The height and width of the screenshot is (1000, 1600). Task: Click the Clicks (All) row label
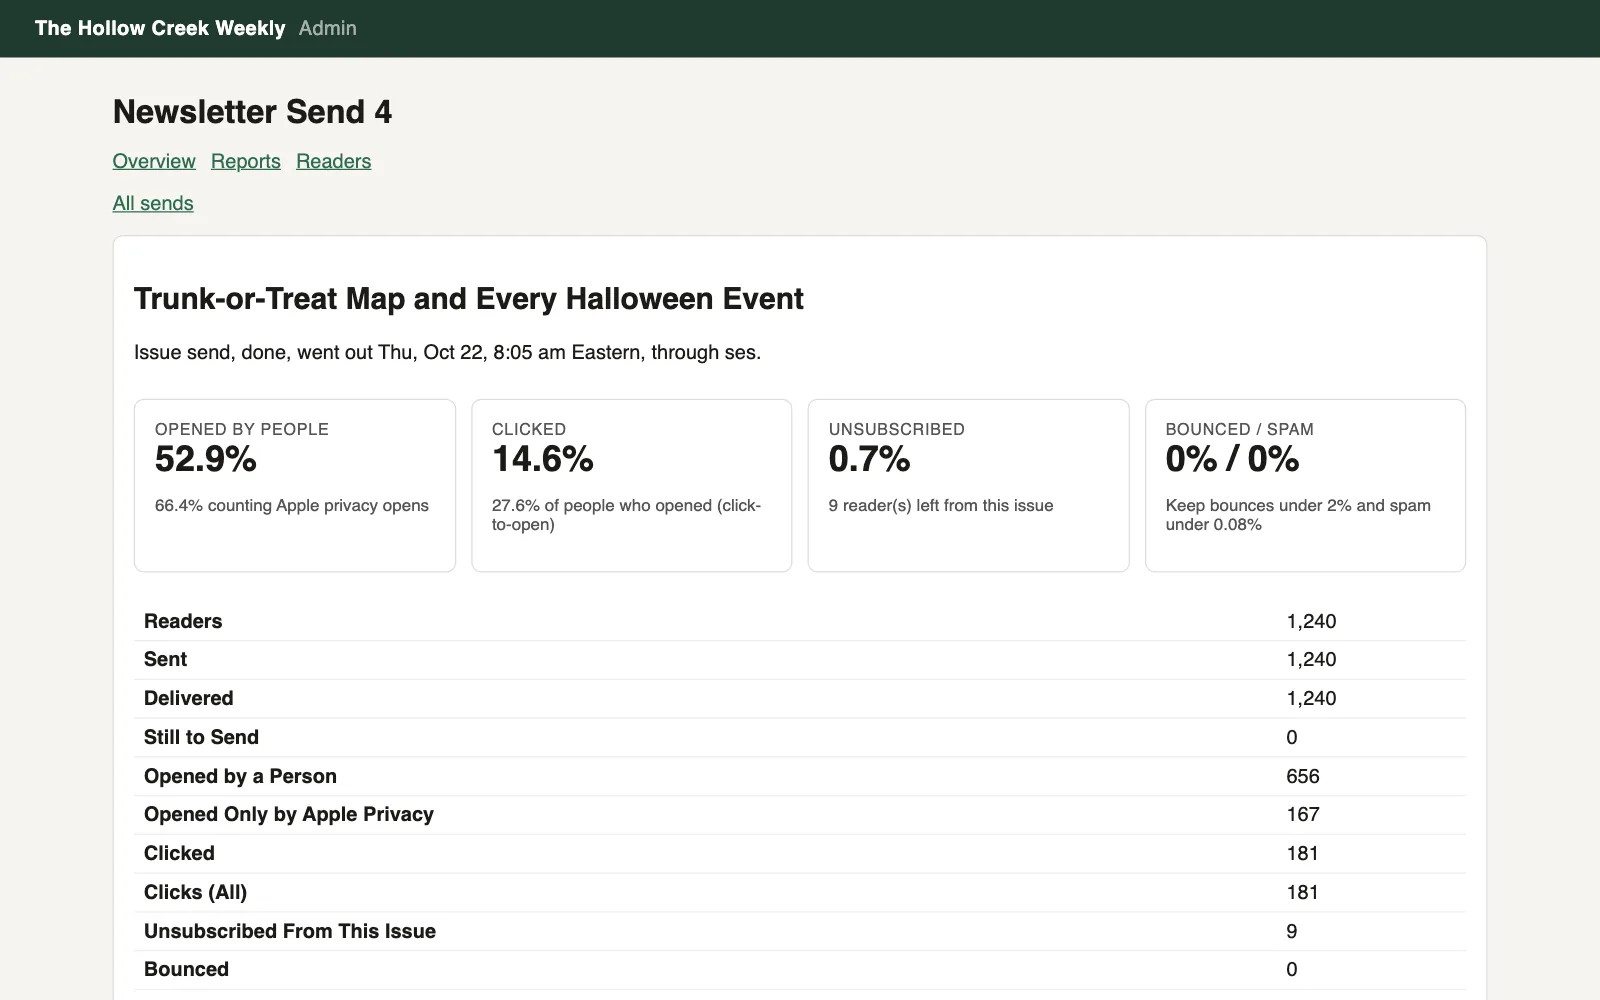(x=195, y=892)
